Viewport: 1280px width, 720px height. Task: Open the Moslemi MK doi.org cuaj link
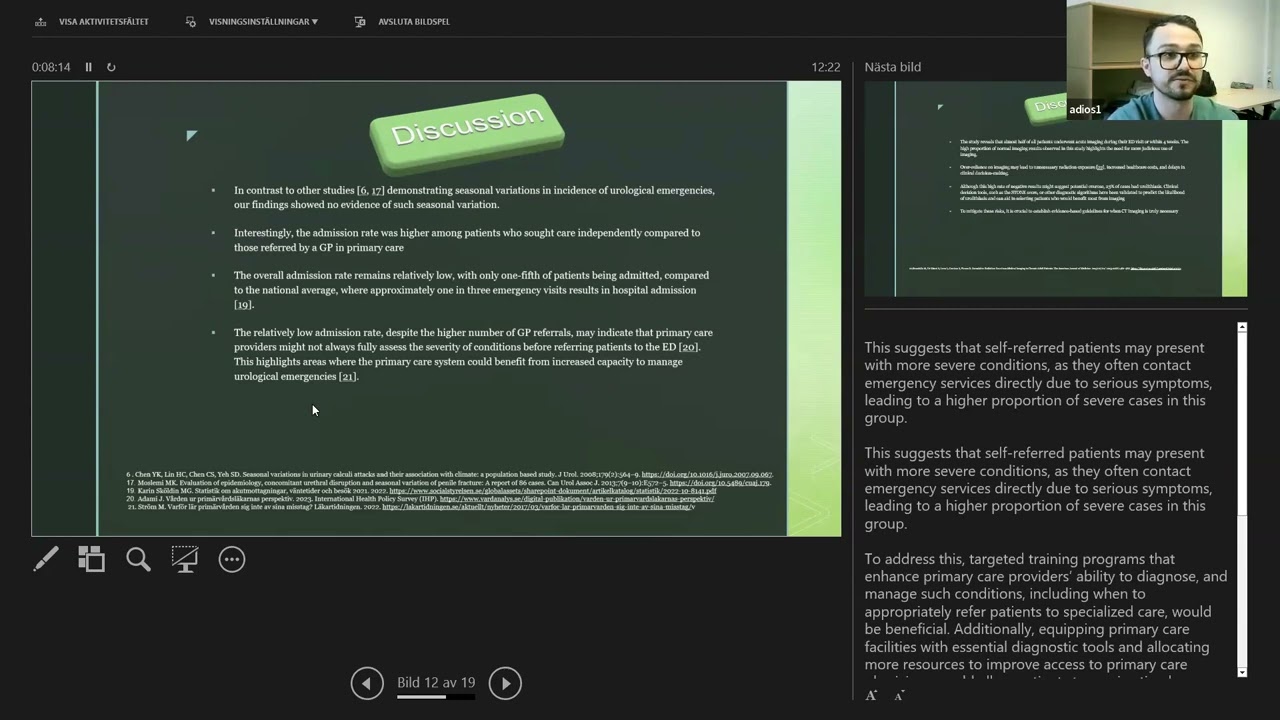pyautogui.click(x=720, y=483)
